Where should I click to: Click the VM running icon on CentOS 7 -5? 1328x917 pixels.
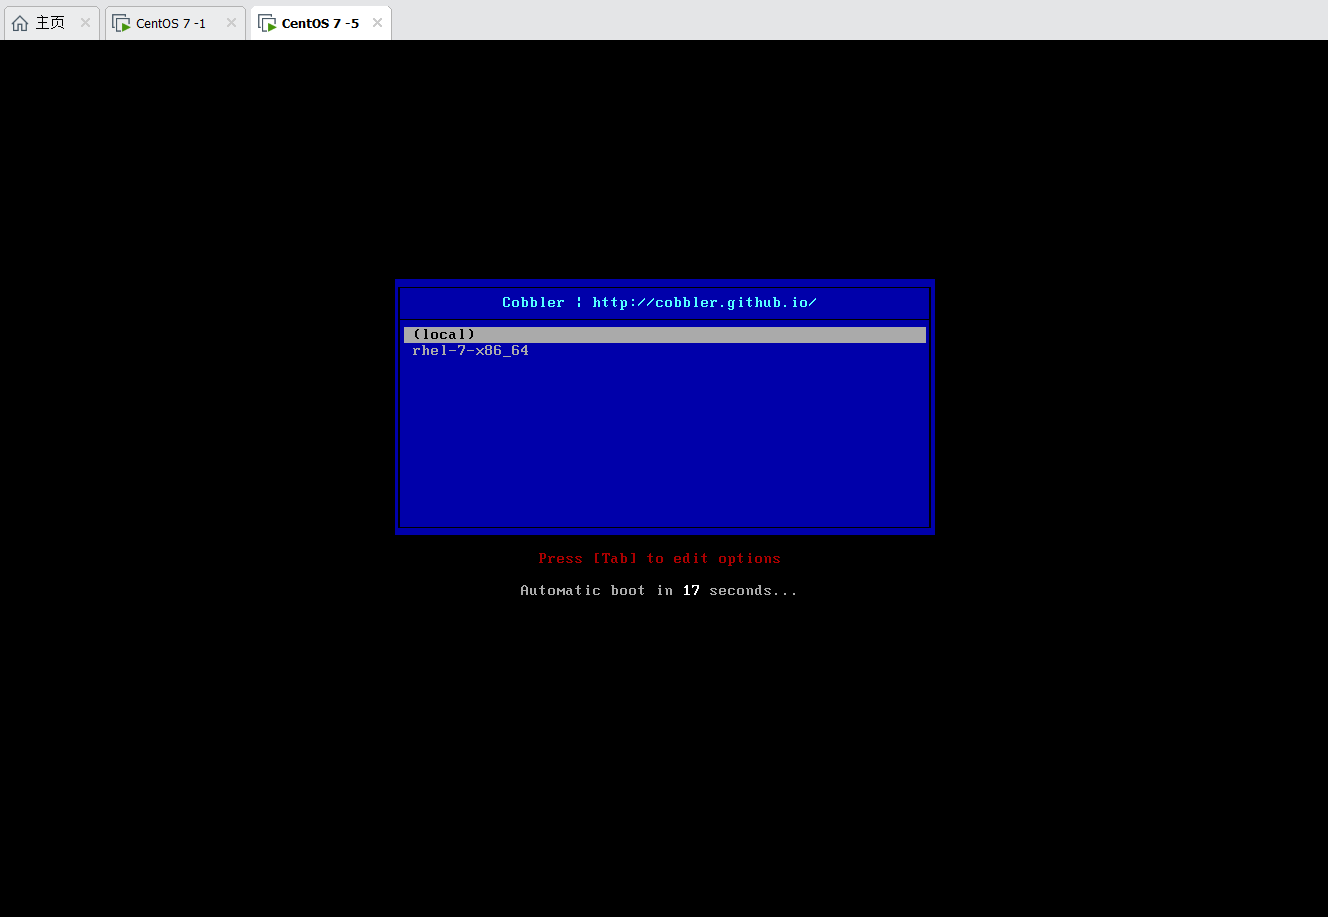pyautogui.click(x=267, y=23)
